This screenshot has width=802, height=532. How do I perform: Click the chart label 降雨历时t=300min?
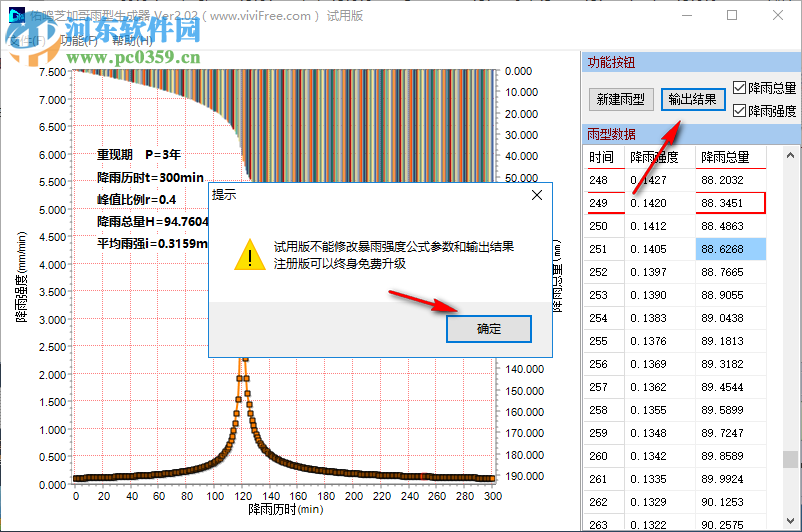[150, 178]
